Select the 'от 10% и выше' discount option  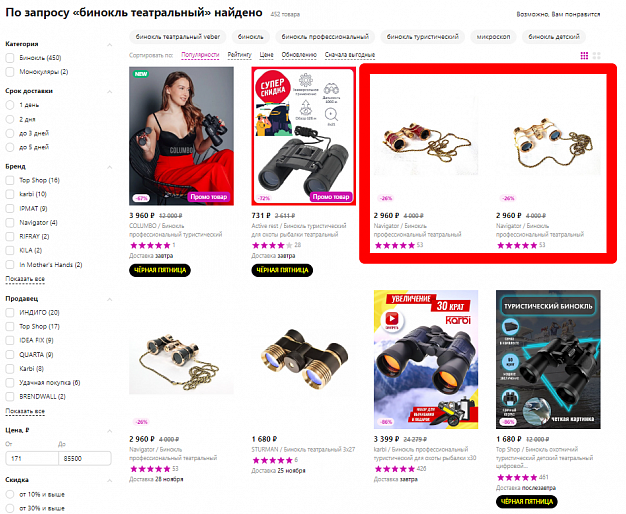tap(10, 494)
